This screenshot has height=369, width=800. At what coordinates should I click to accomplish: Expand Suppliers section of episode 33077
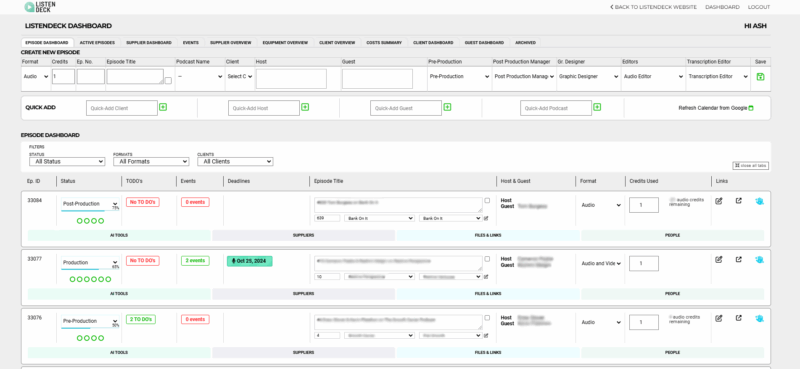coord(304,294)
